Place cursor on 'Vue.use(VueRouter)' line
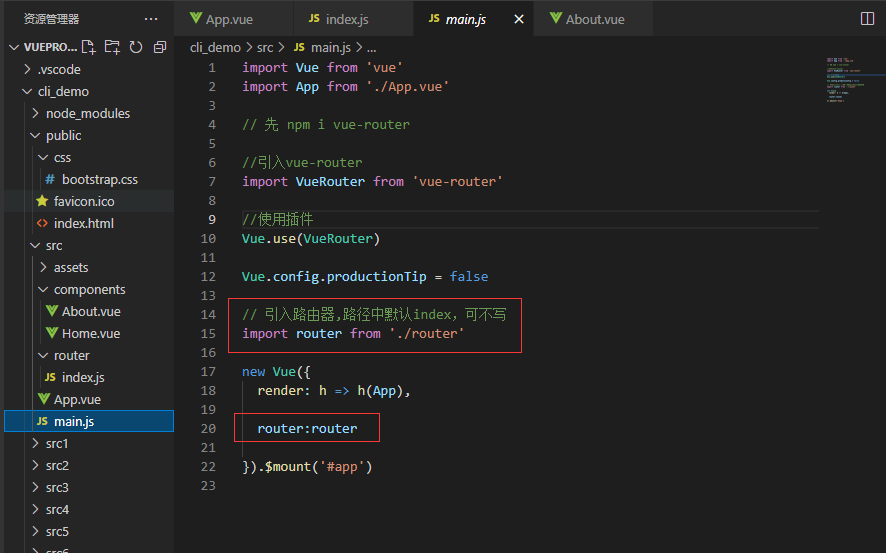Viewport: 886px width, 553px height. pos(311,238)
